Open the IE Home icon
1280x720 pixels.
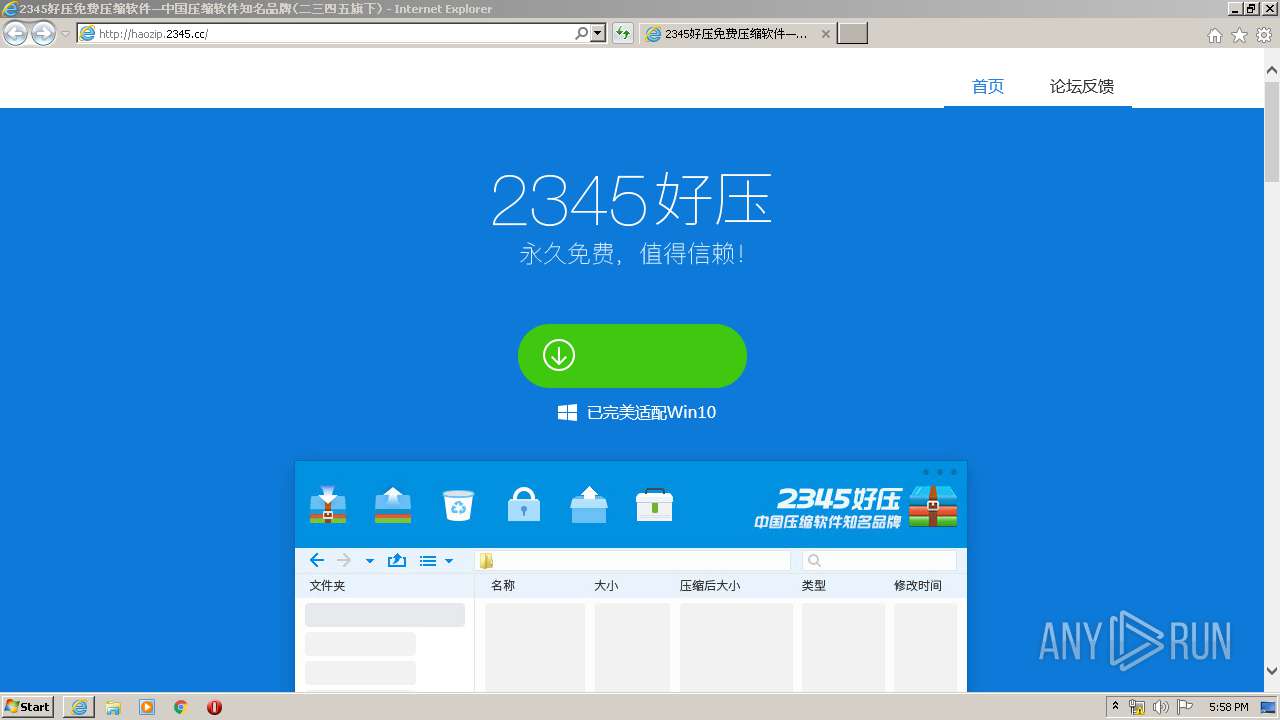pos(1215,35)
